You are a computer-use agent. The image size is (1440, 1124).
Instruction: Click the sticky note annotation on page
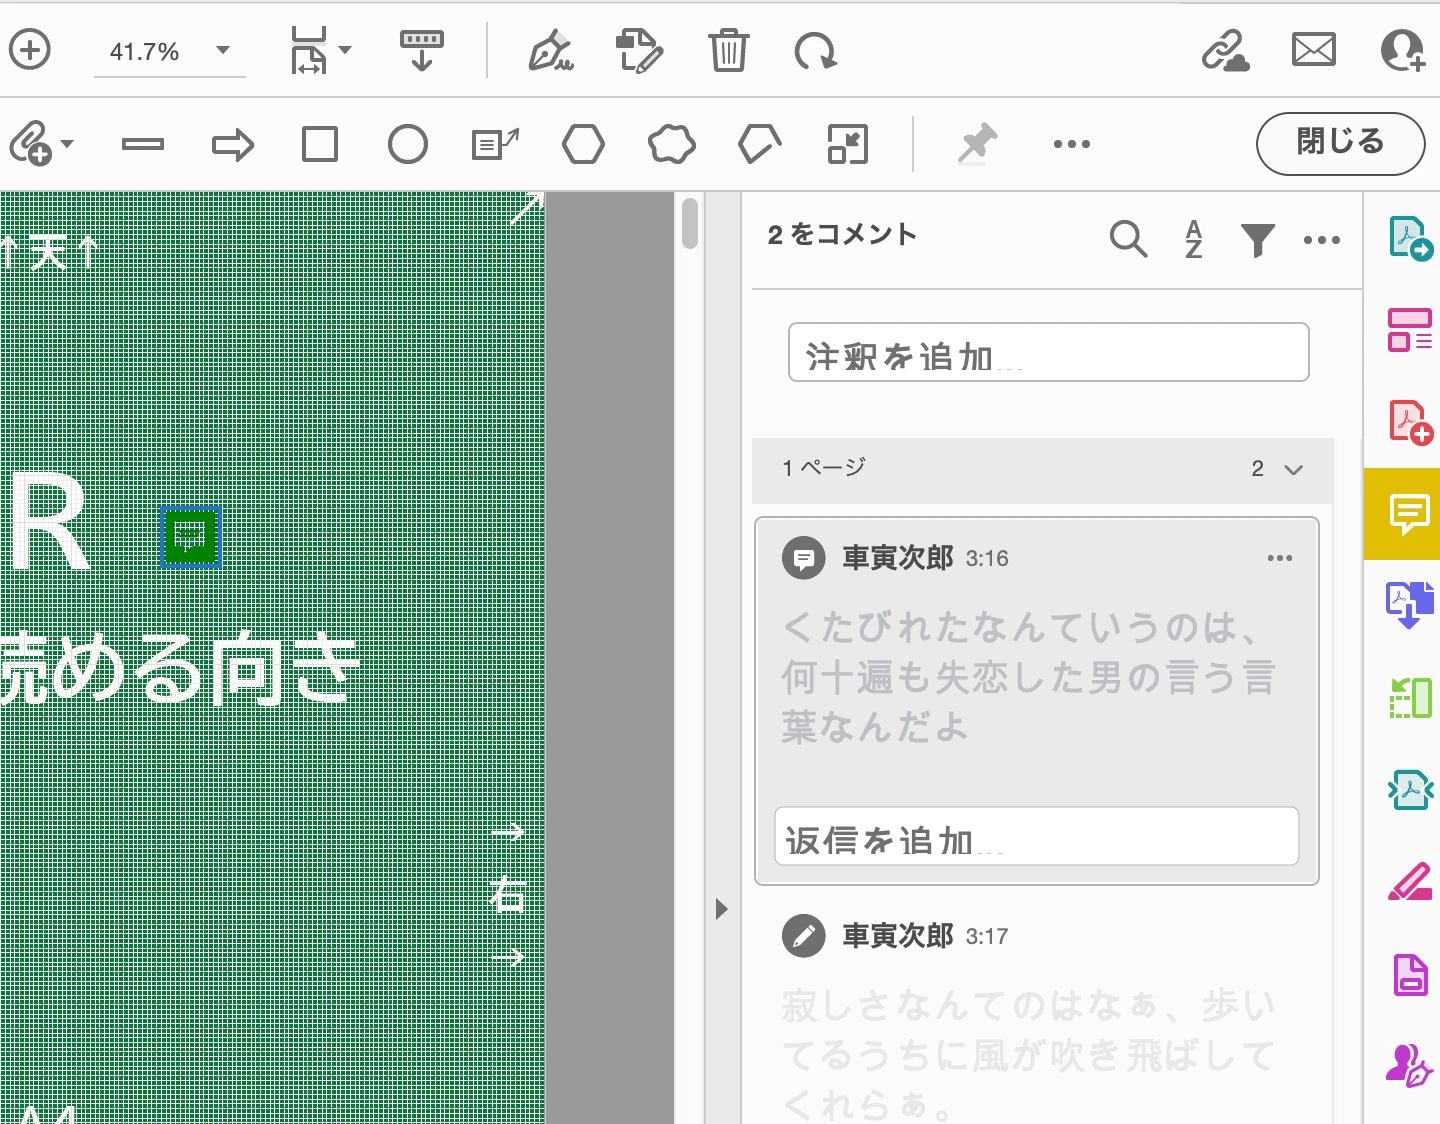pyautogui.click(x=190, y=537)
